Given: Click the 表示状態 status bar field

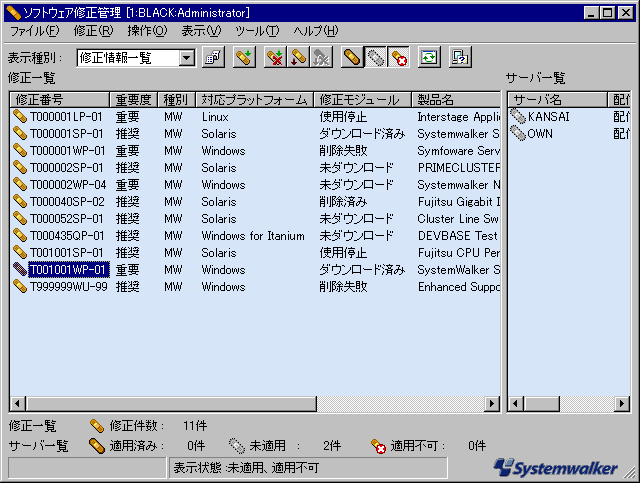Looking at the screenshot, I should tap(308, 468).
